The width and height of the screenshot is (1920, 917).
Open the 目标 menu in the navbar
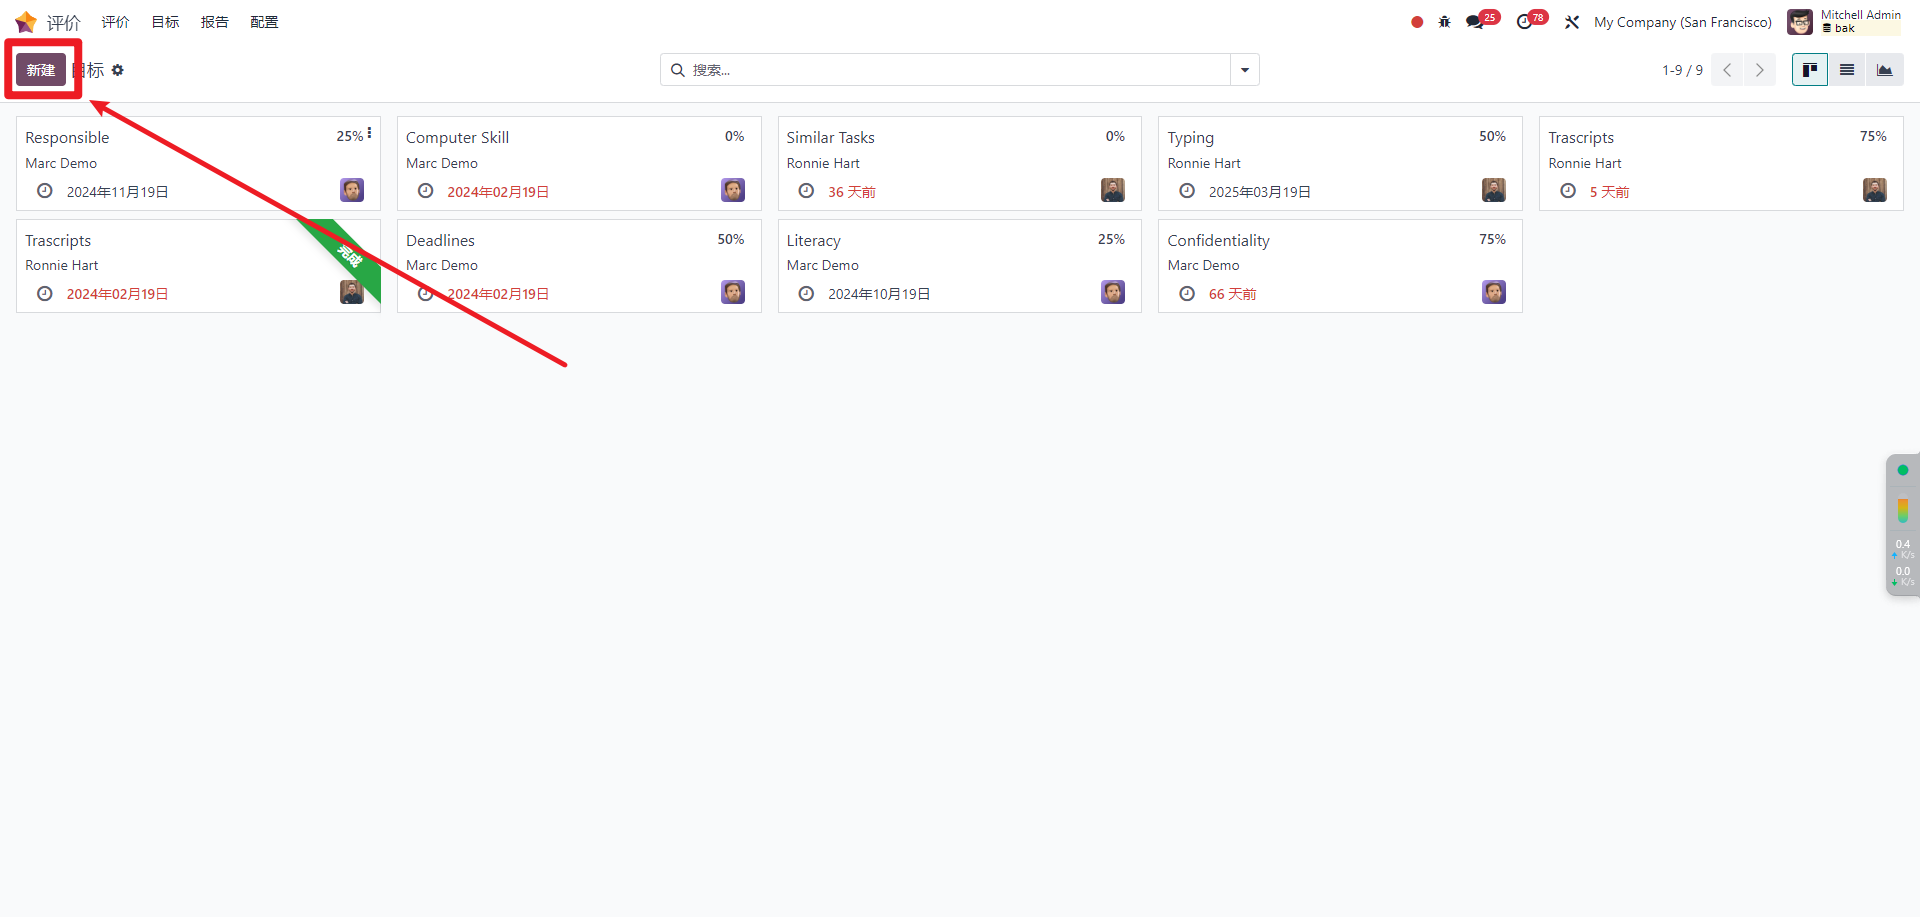[165, 22]
